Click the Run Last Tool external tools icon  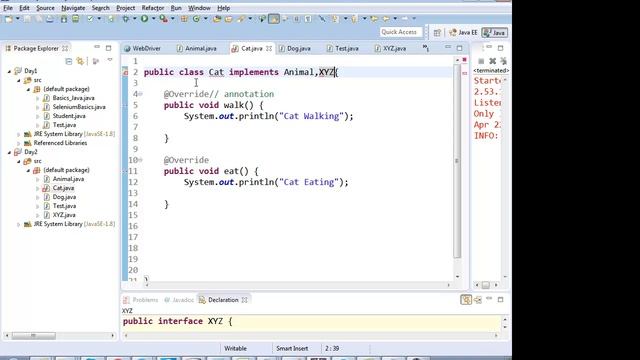[163, 19]
